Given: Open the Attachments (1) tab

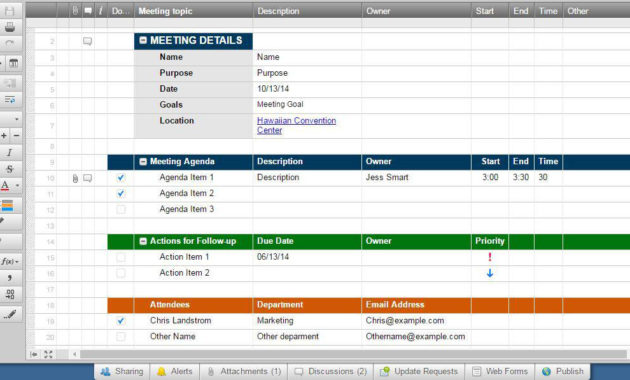Looking at the screenshot, I should pyautogui.click(x=244, y=371).
